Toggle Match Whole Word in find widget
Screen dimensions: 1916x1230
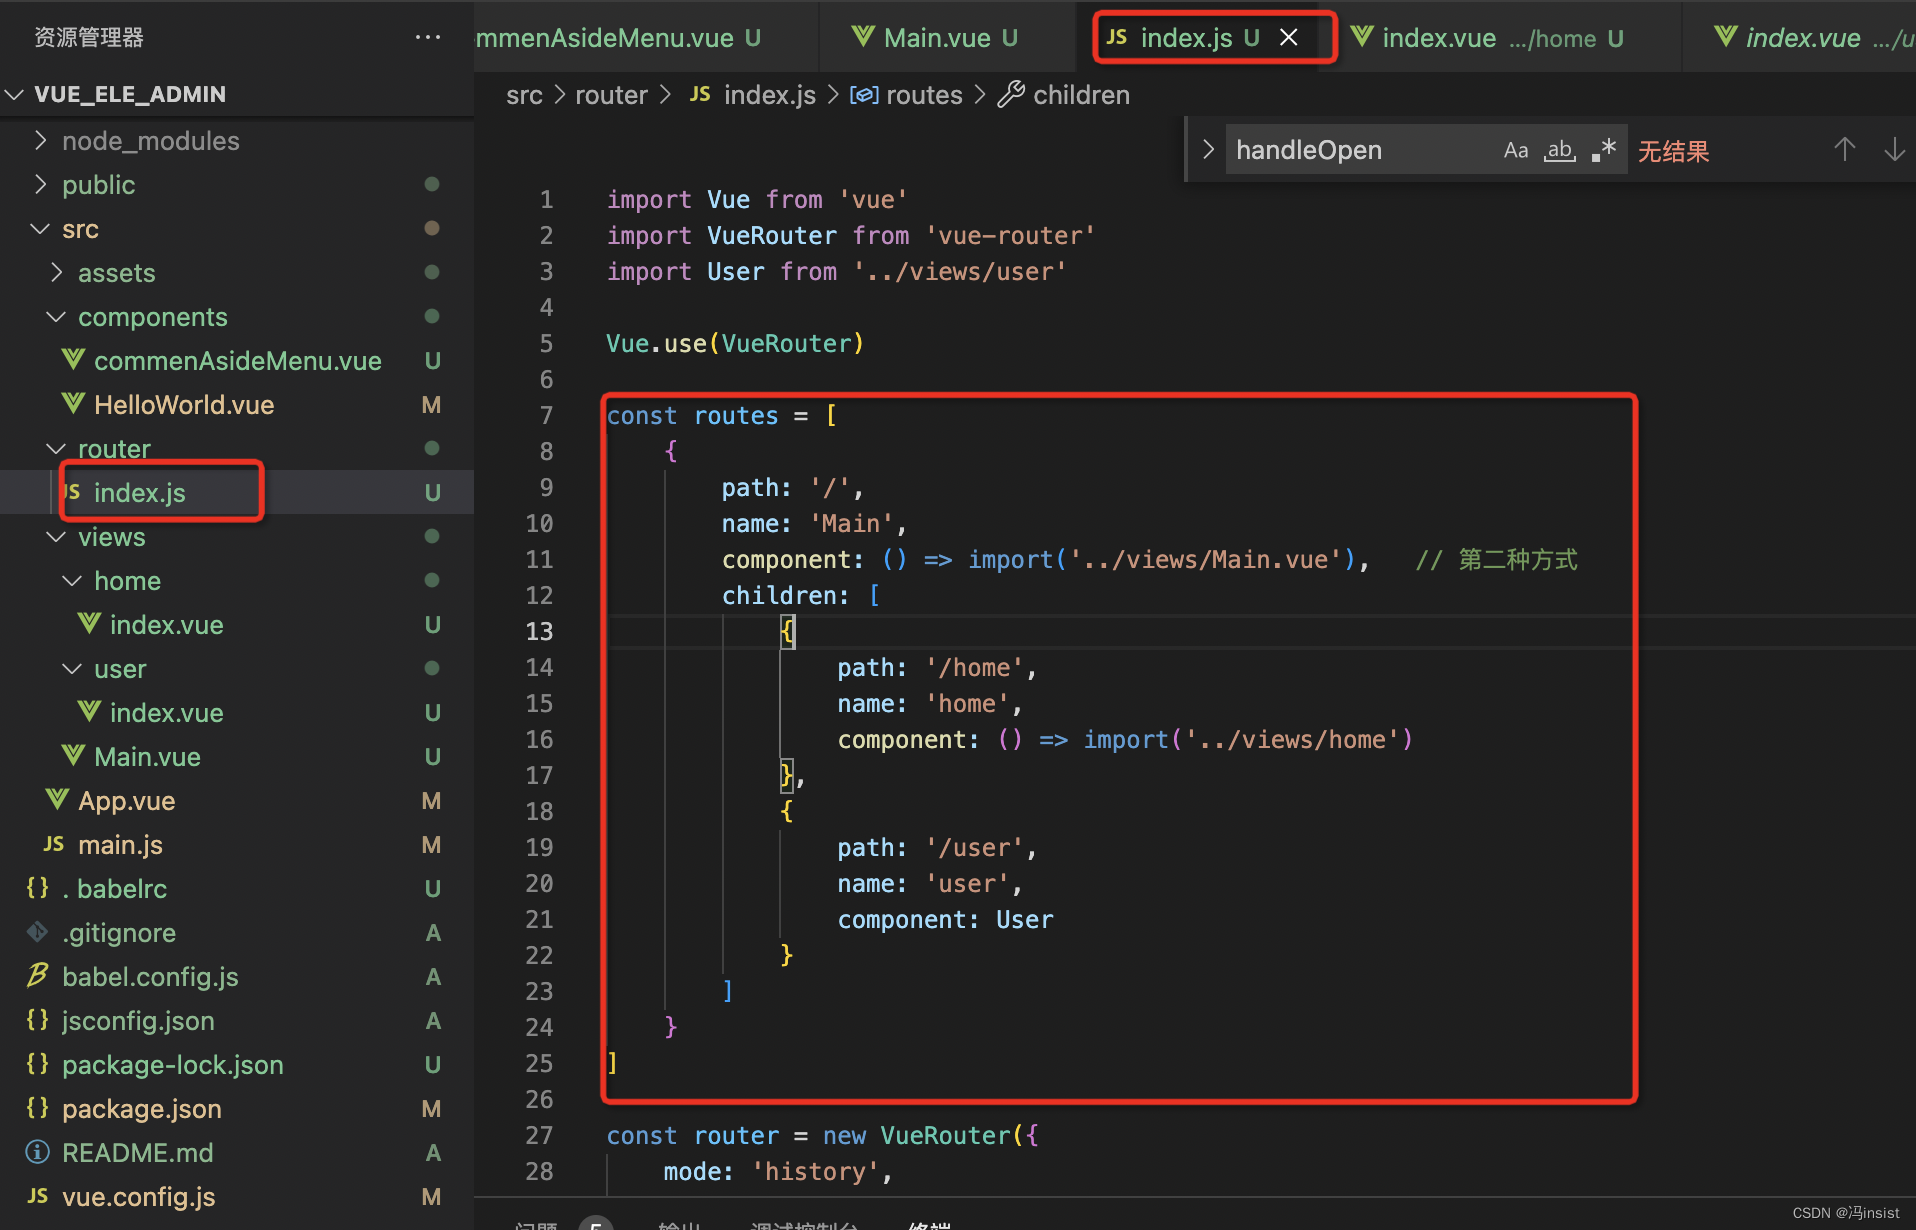click(1560, 150)
